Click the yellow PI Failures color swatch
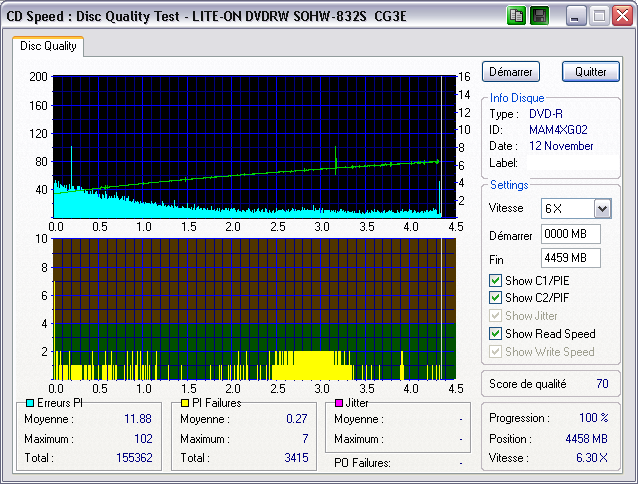638x484 pixels. click(x=185, y=403)
